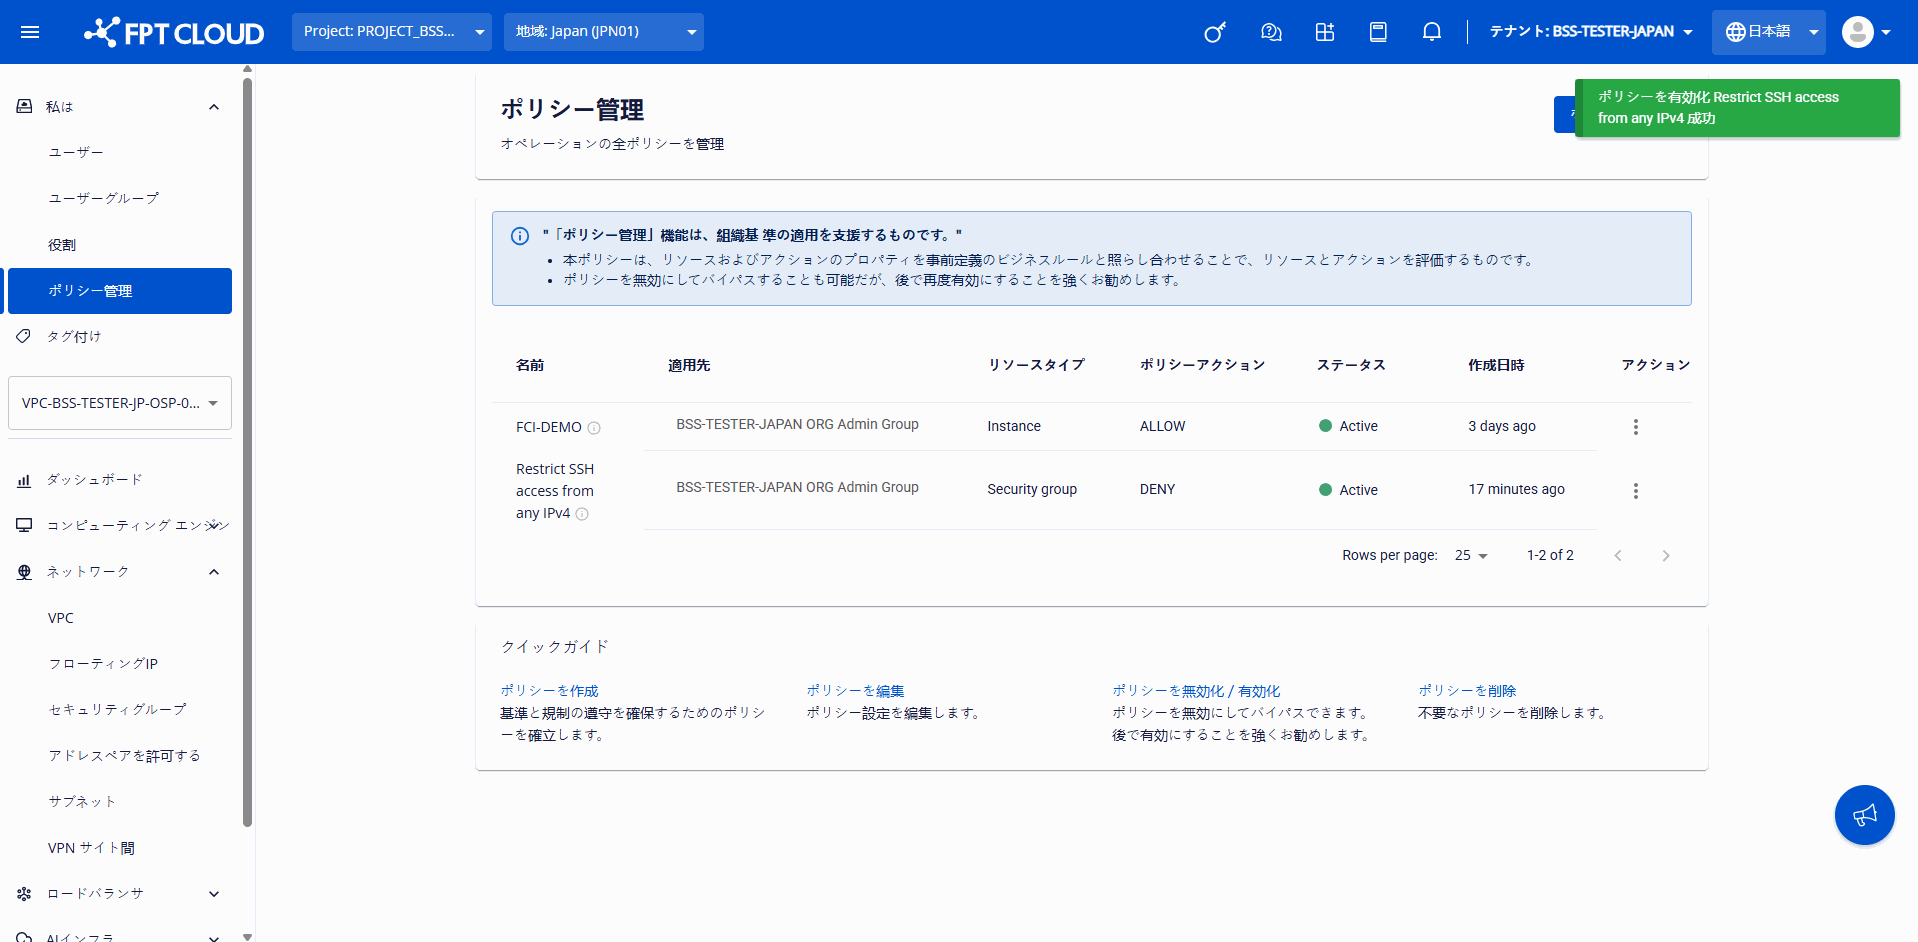
Task: Click the megaphone announcement floating button
Action: point(1865,815)
